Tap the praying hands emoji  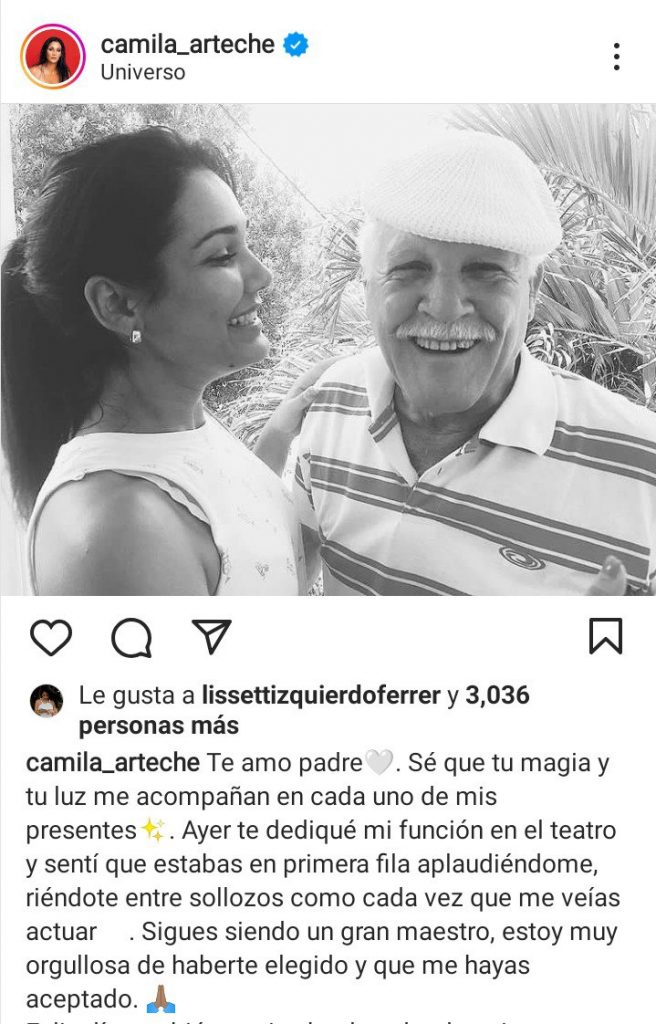[x=161, y=999]
